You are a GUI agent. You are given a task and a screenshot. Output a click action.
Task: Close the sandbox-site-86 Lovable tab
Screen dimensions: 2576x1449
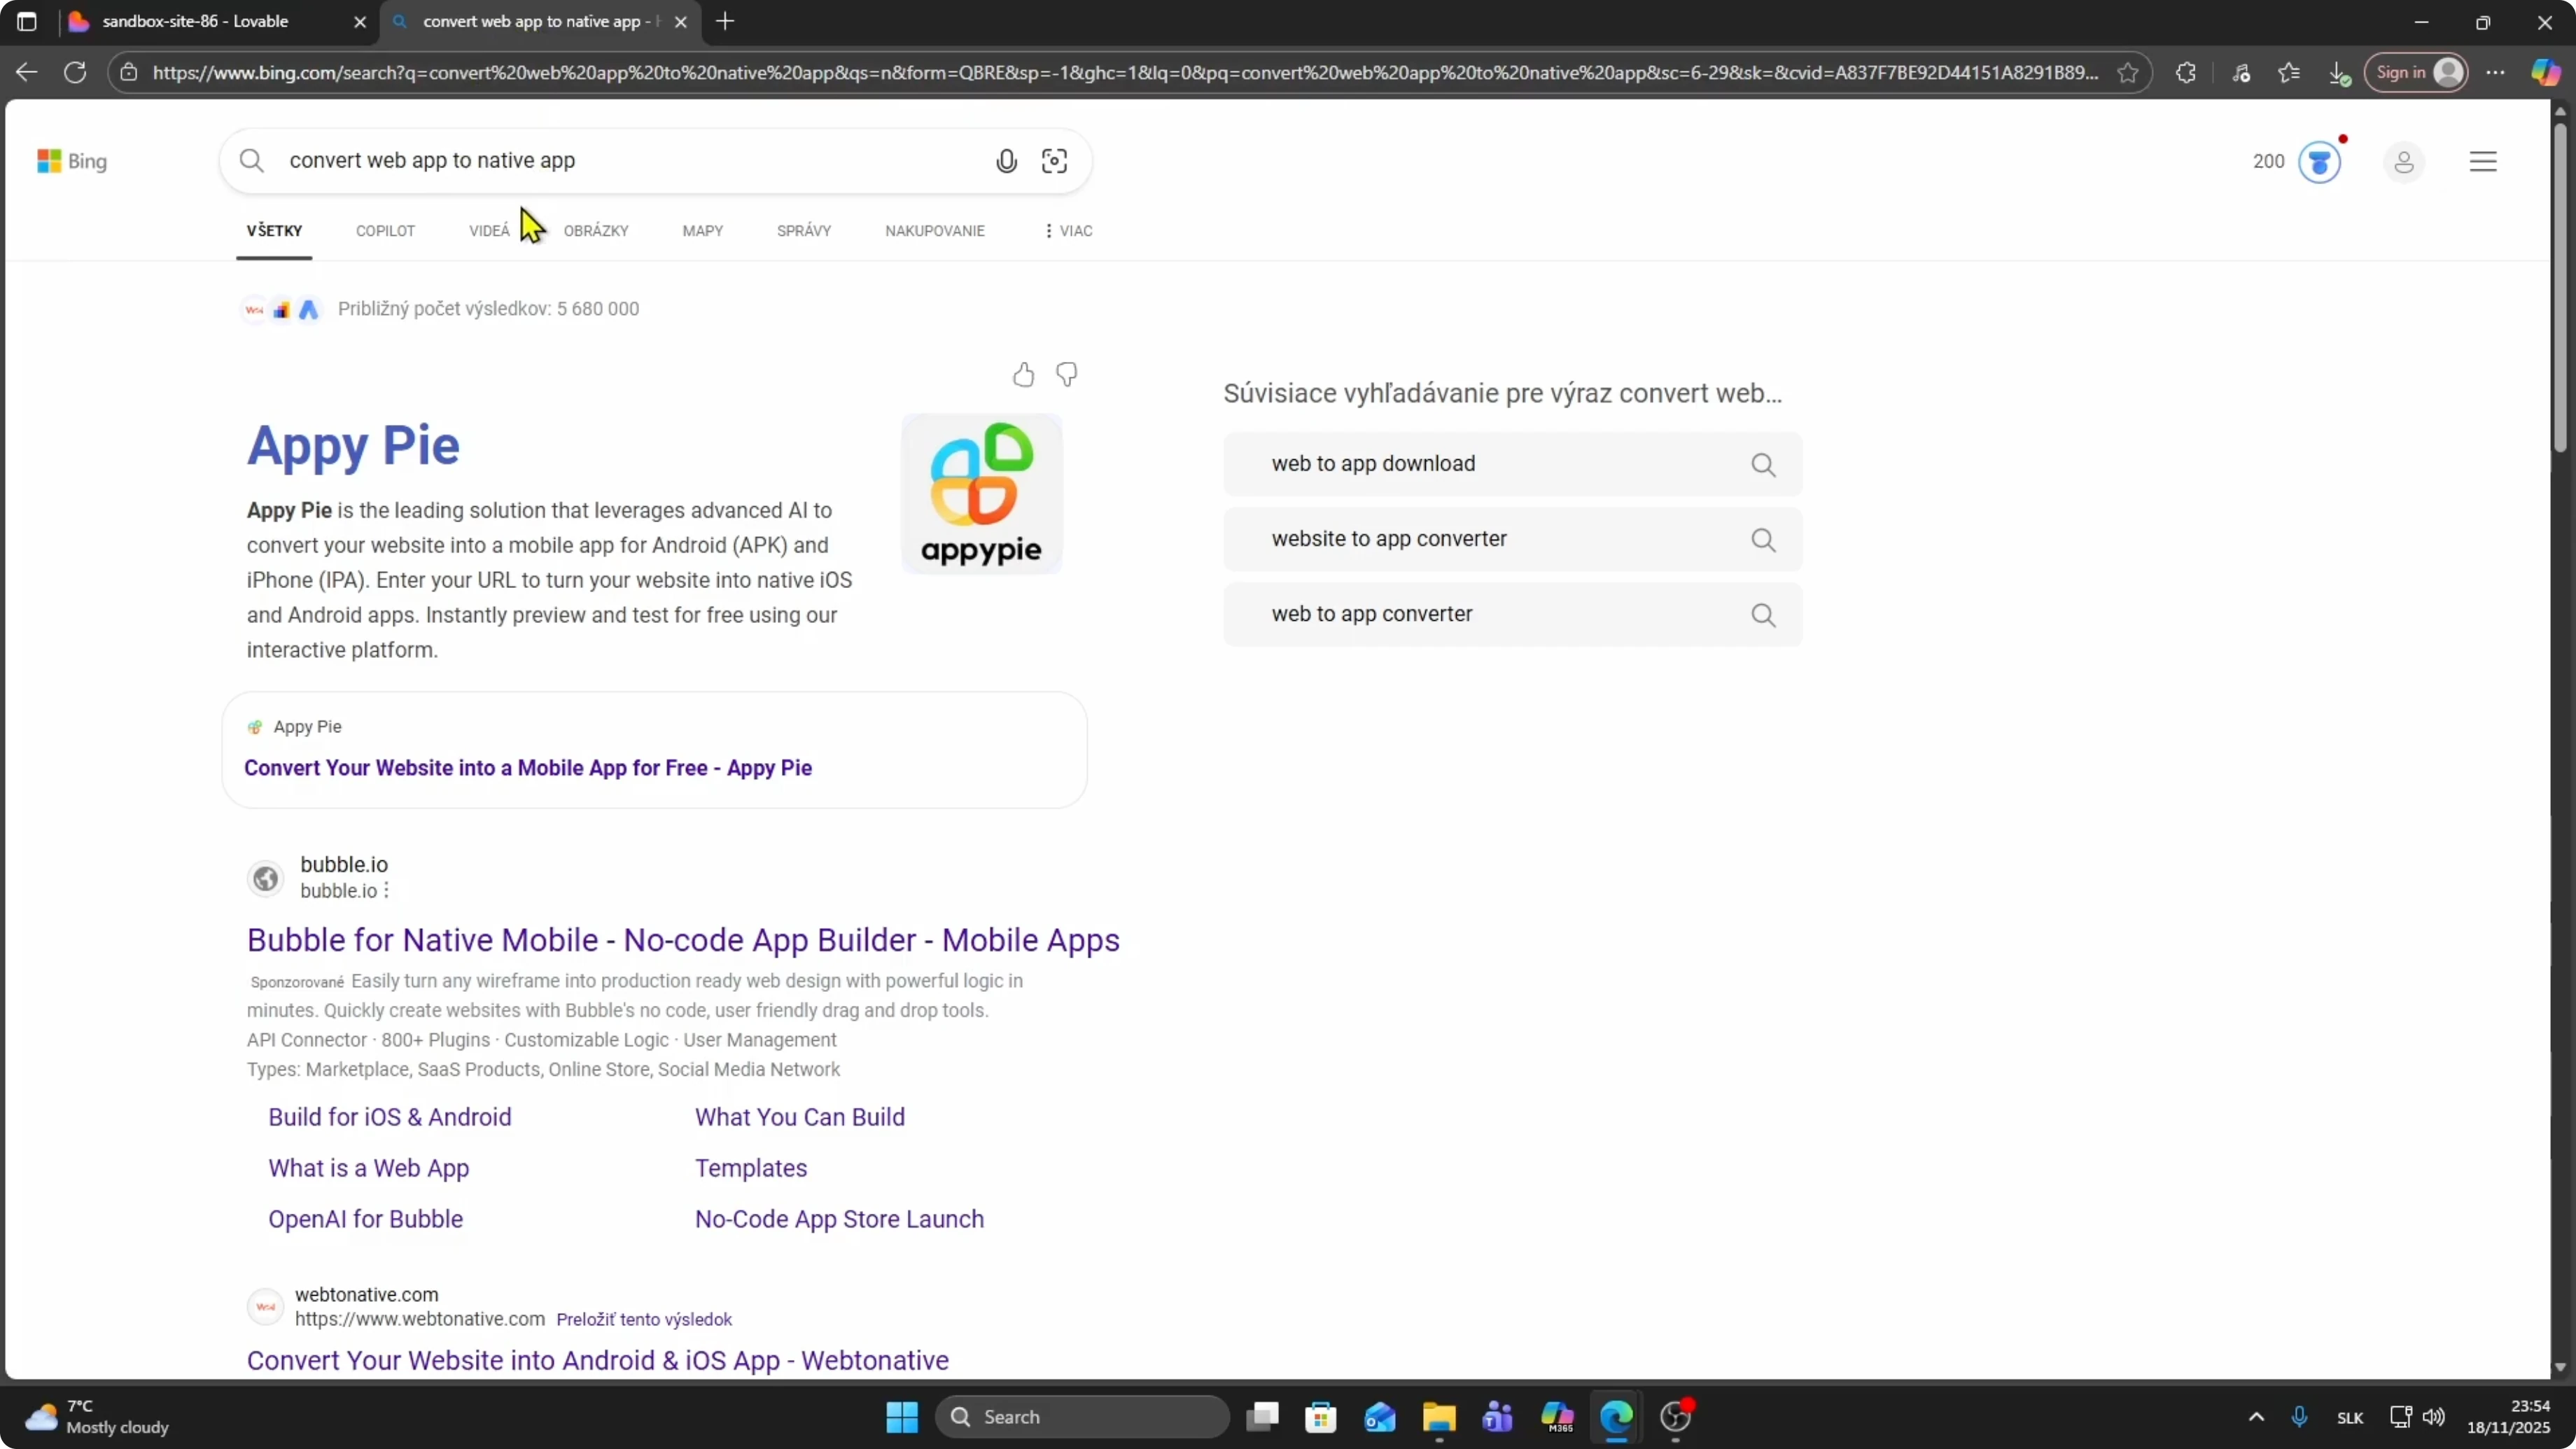(x=360, y=22)
